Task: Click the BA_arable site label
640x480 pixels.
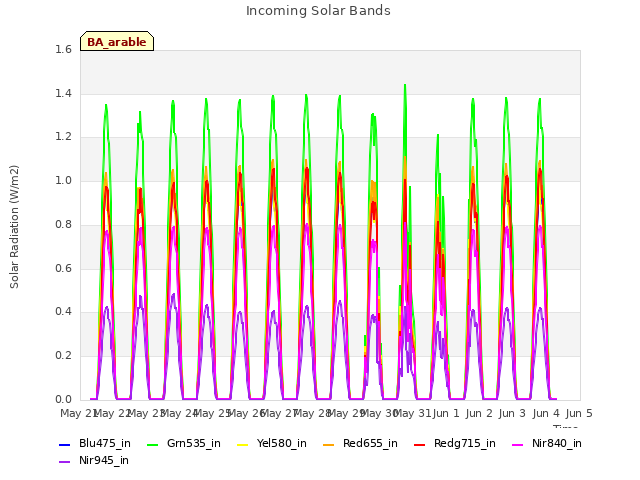Action: tap(117, 42)
